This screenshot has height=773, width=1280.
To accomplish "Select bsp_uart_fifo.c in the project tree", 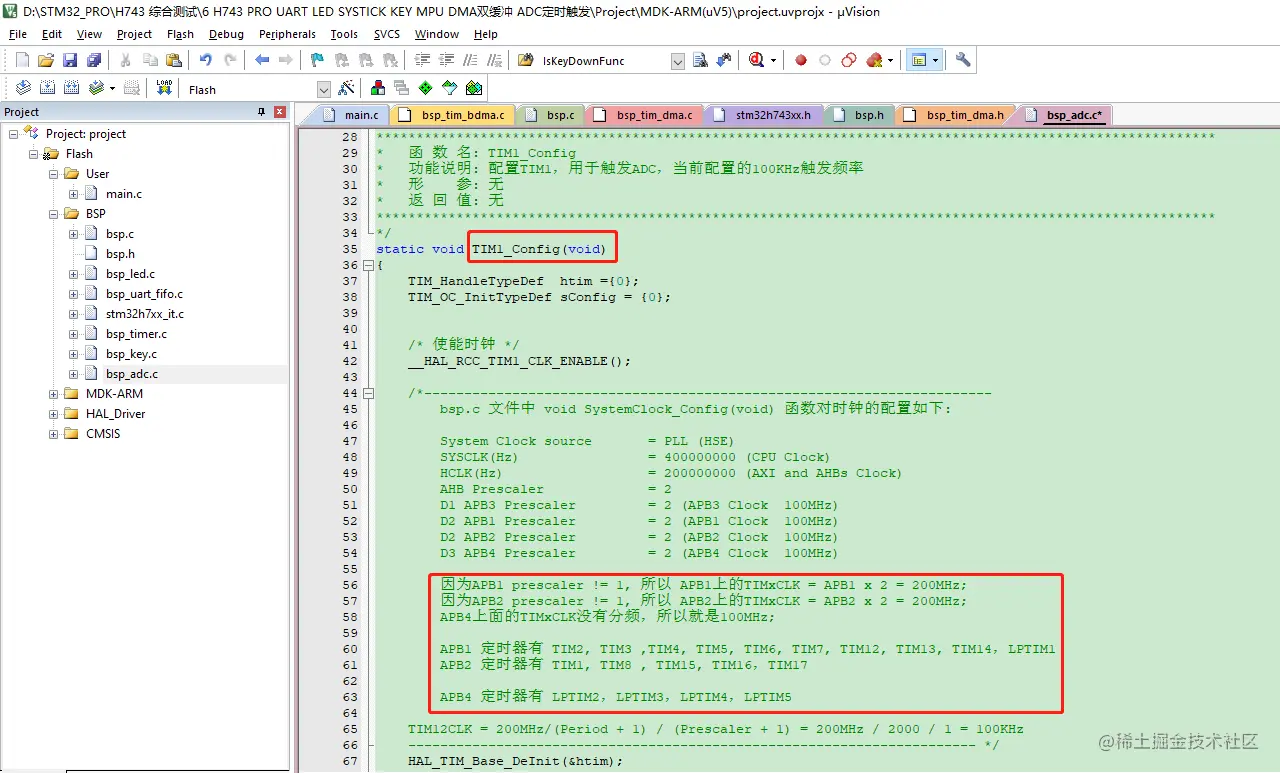I will pyautogui.click(x=144, y=294).
